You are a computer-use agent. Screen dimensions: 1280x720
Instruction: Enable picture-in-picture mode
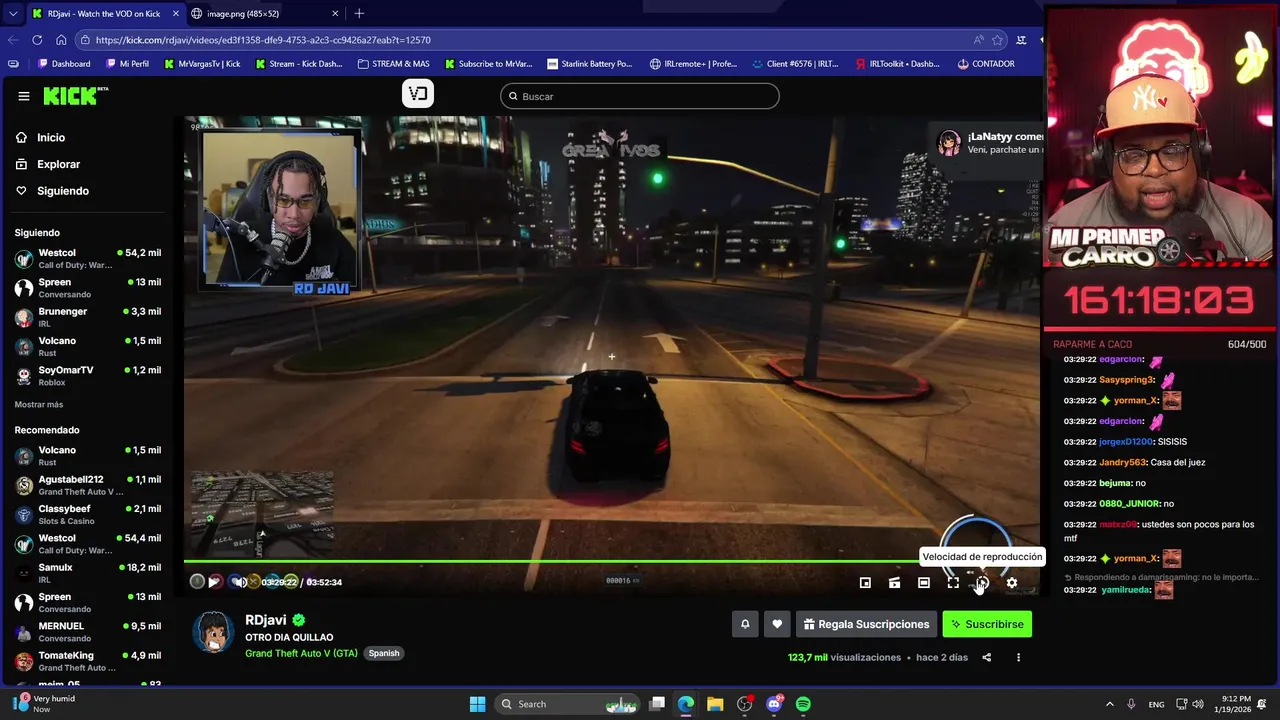[865, 583]
